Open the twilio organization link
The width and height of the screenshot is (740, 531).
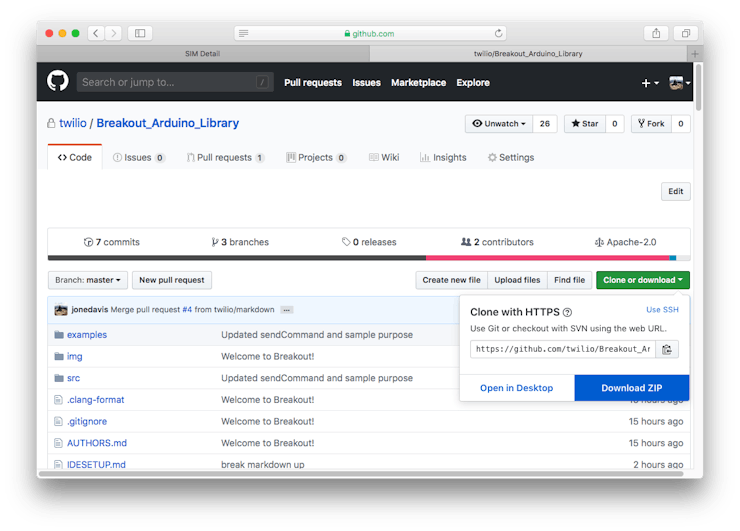(x=73, y=123)
